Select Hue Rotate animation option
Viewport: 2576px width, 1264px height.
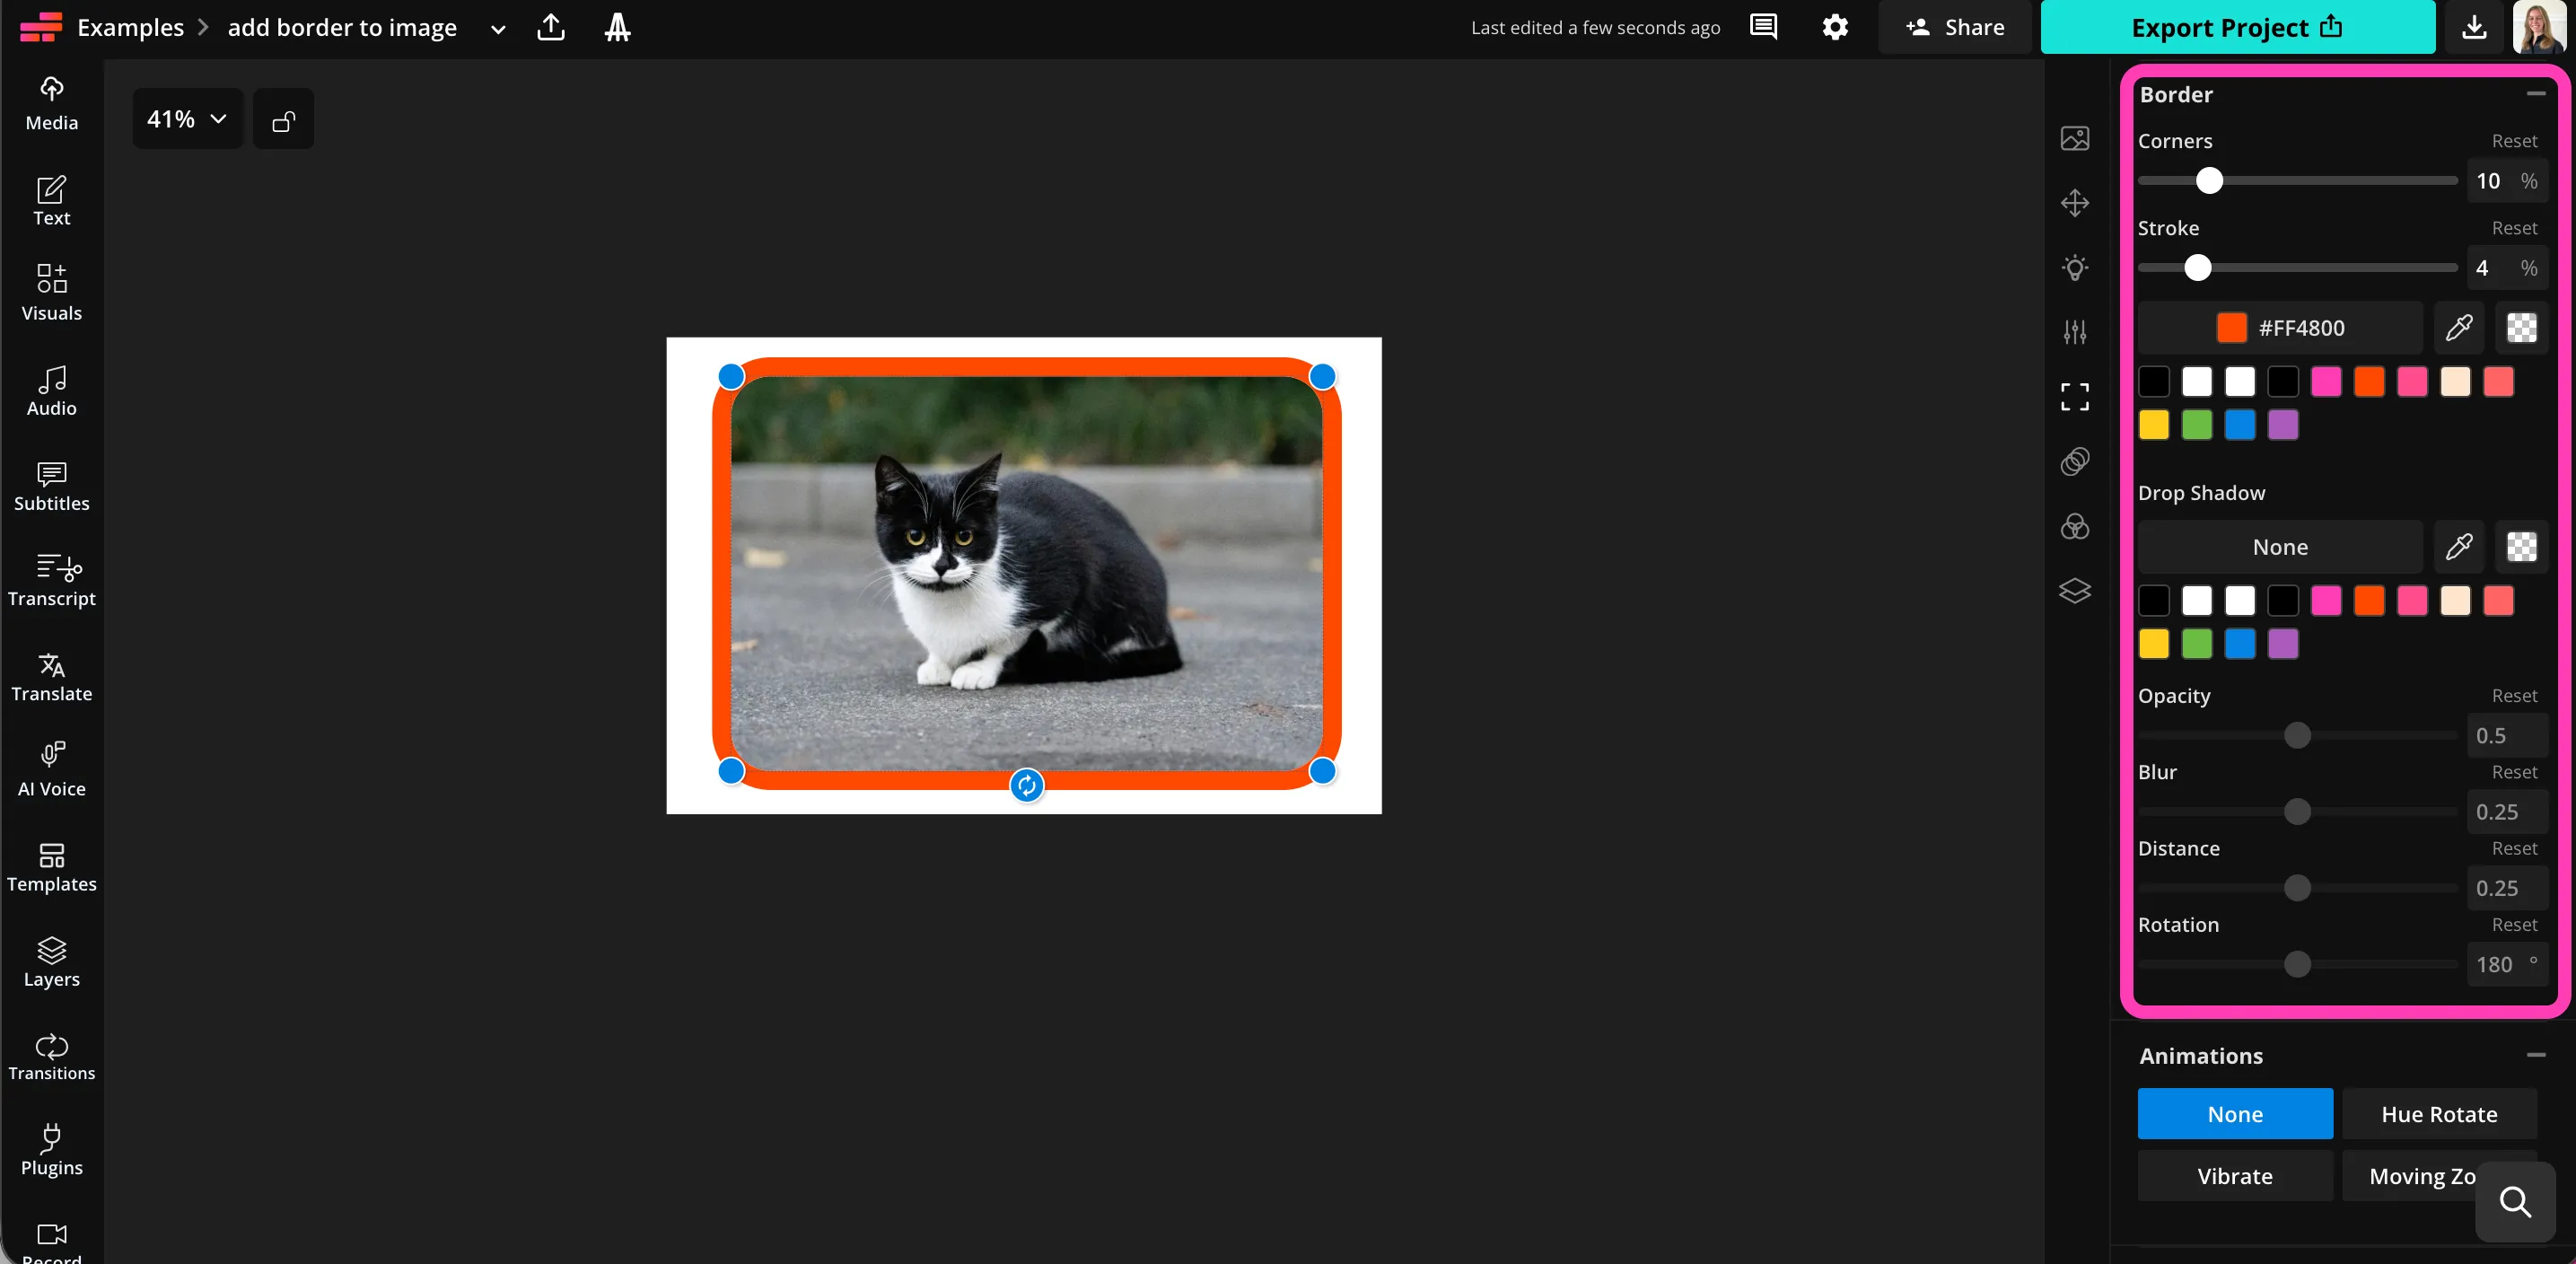tap(2438, 1114)
